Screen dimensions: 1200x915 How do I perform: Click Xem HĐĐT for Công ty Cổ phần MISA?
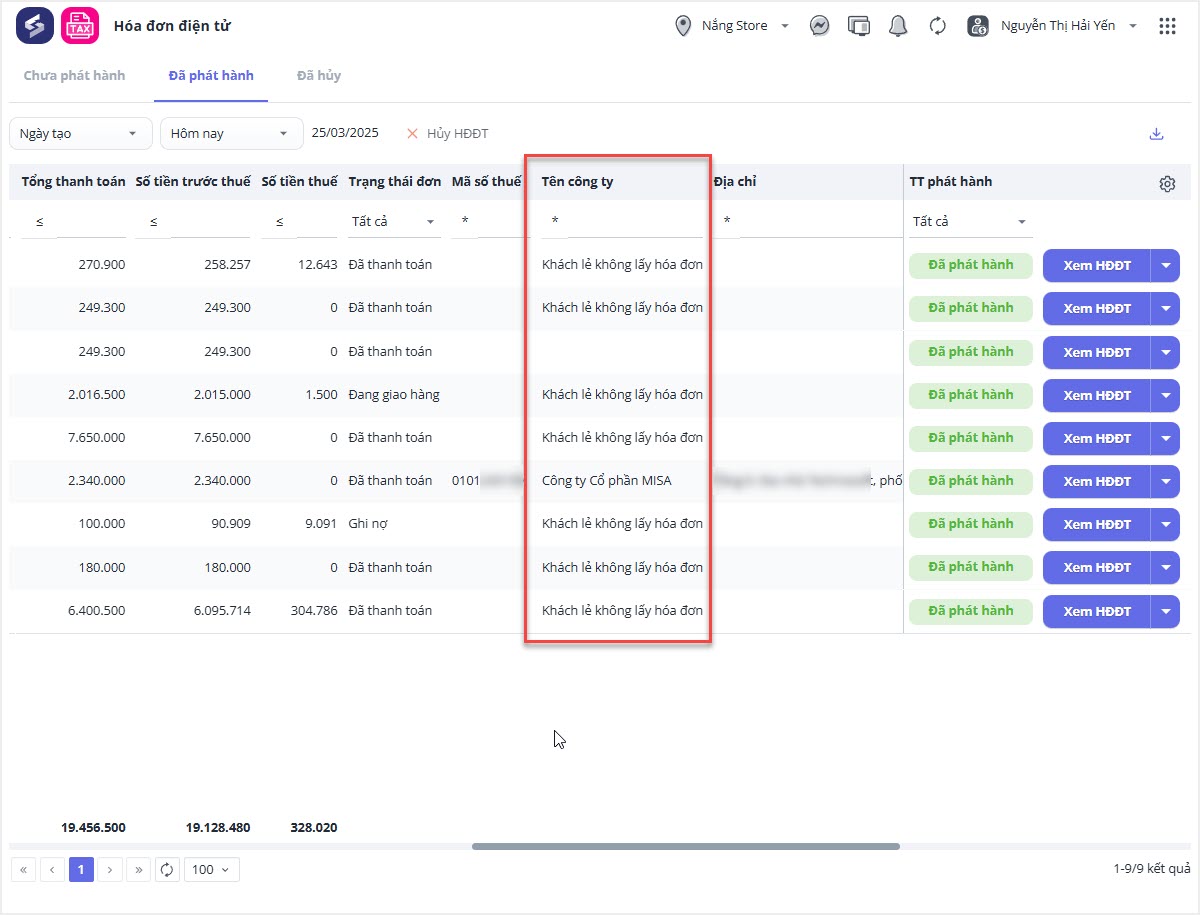click(1096, 481)
